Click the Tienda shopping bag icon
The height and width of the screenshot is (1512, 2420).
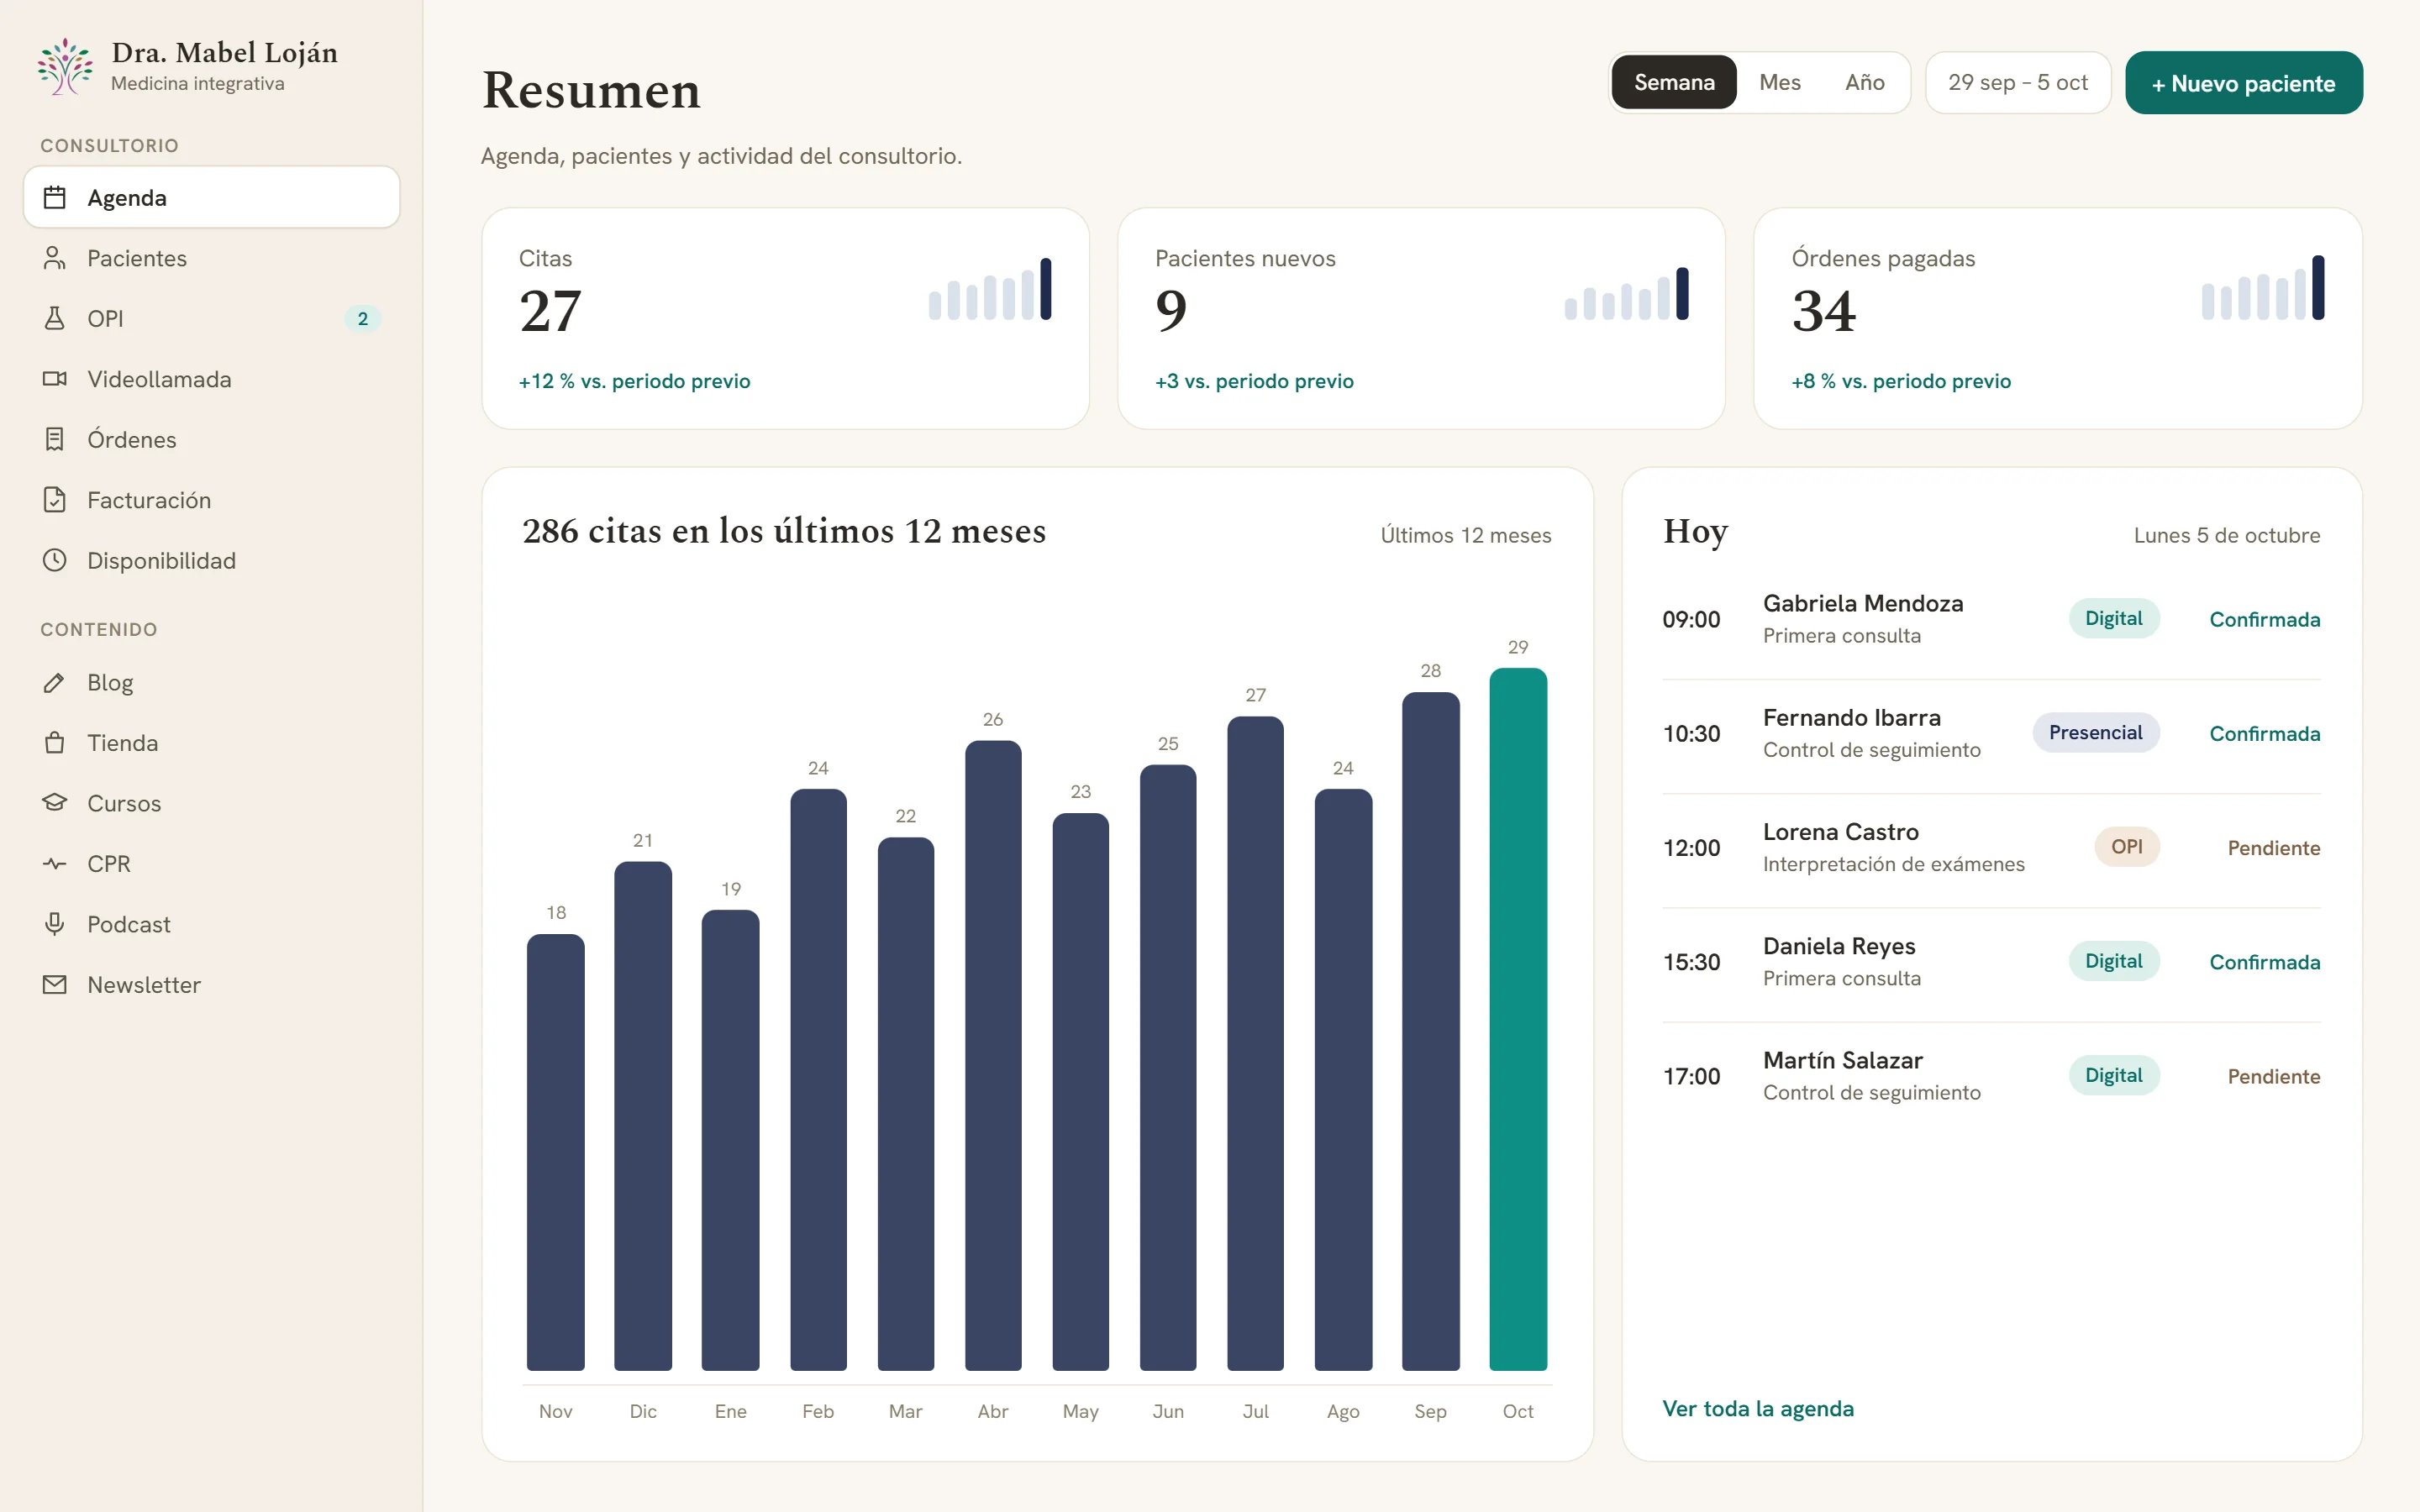pos(55,743)
